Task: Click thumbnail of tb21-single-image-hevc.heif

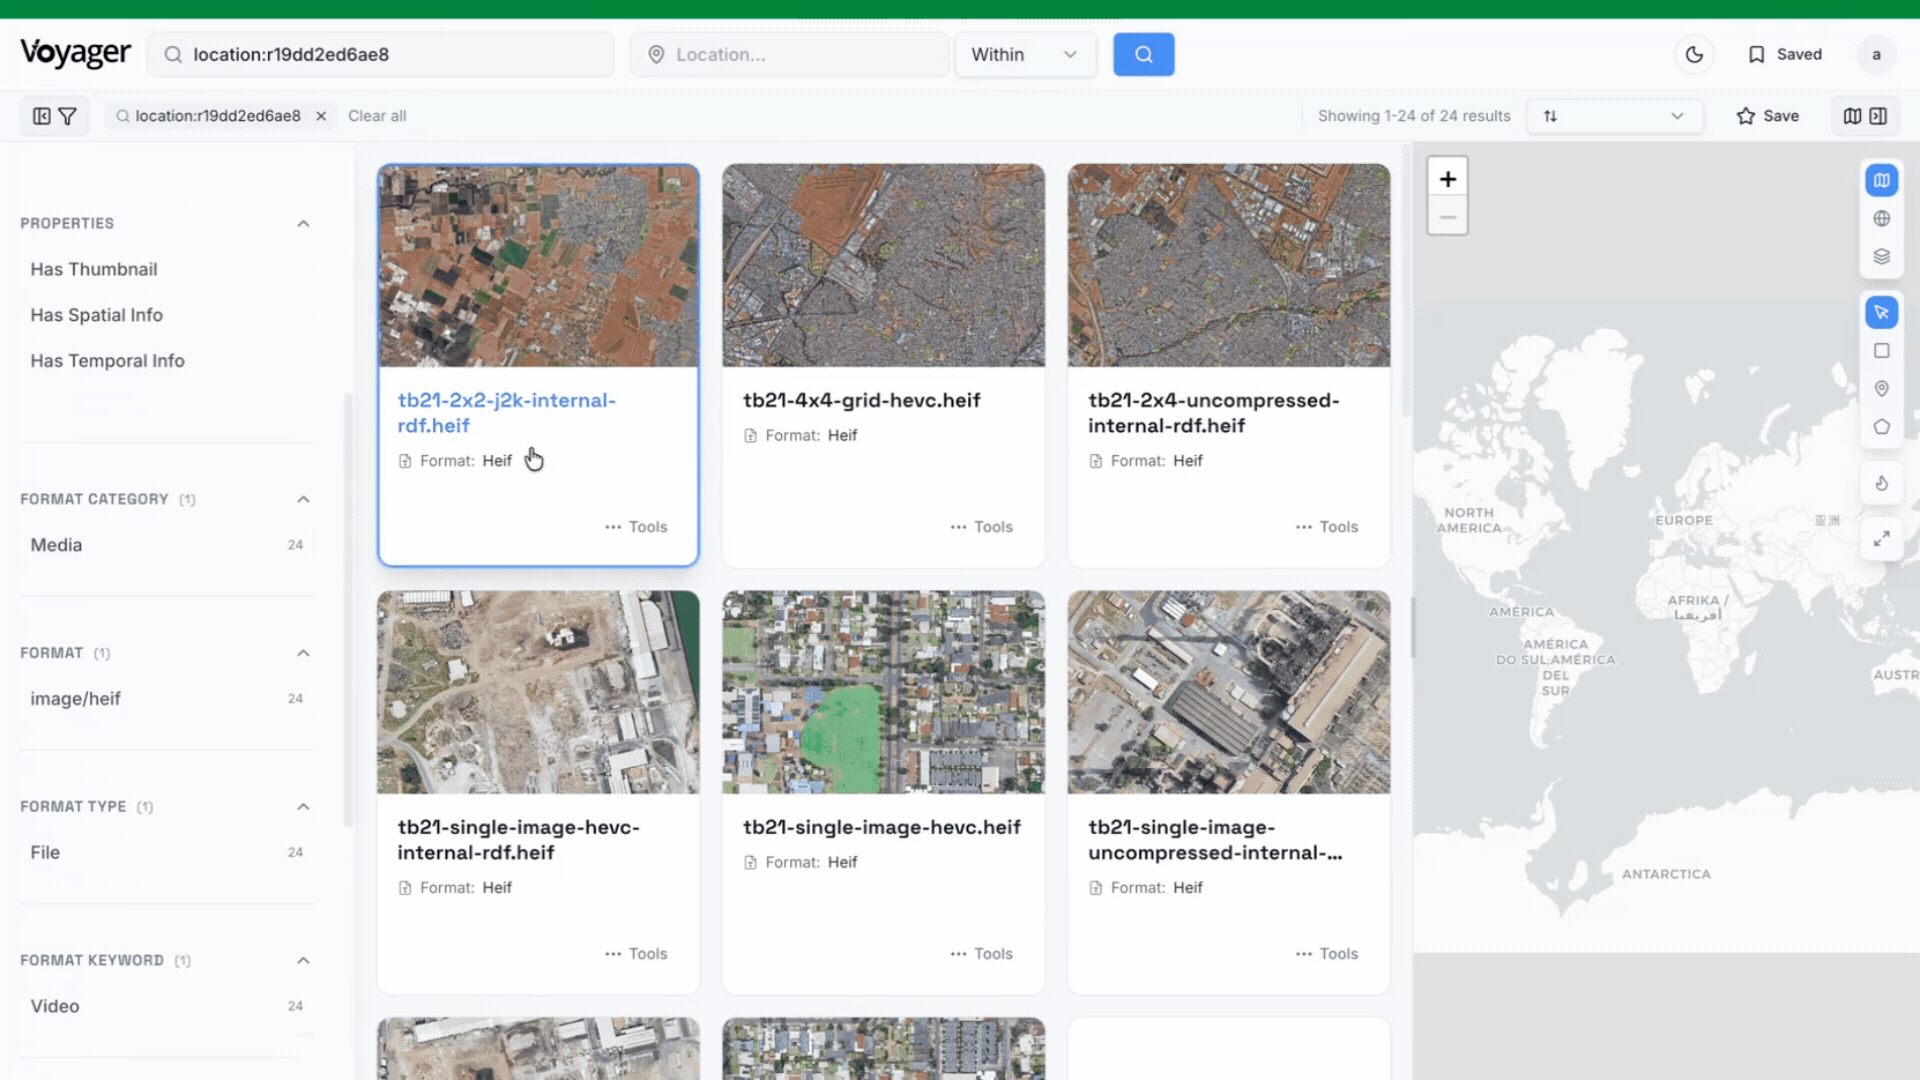Action: coord(883,692)
